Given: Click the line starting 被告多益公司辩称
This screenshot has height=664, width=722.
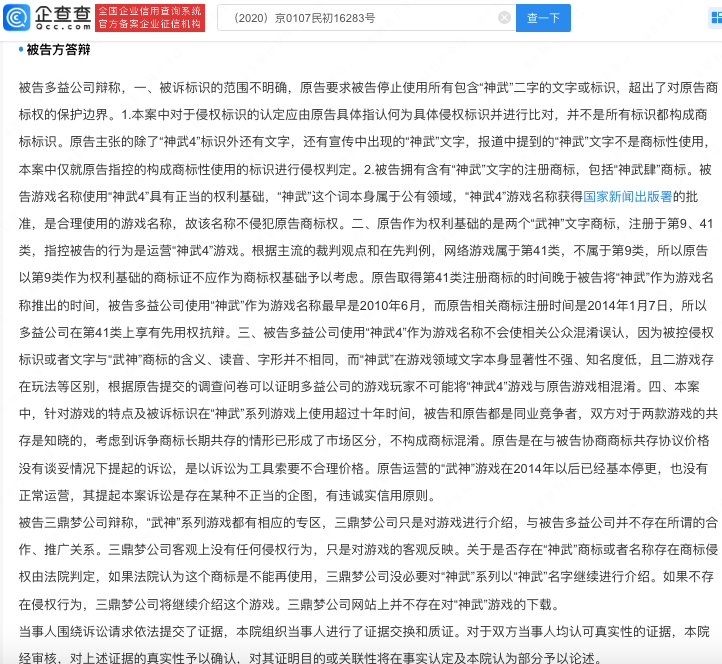Looking at the screenshot, I should [x=368, y=87].
